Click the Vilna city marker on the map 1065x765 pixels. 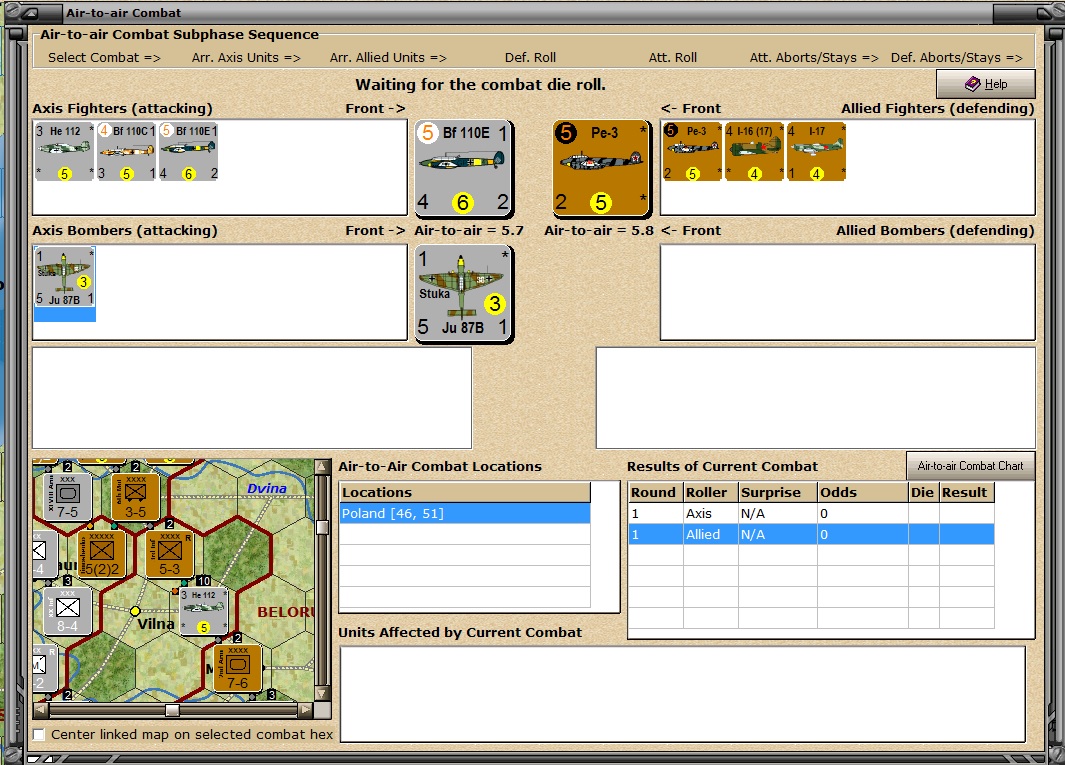click(x=135, y=611)
